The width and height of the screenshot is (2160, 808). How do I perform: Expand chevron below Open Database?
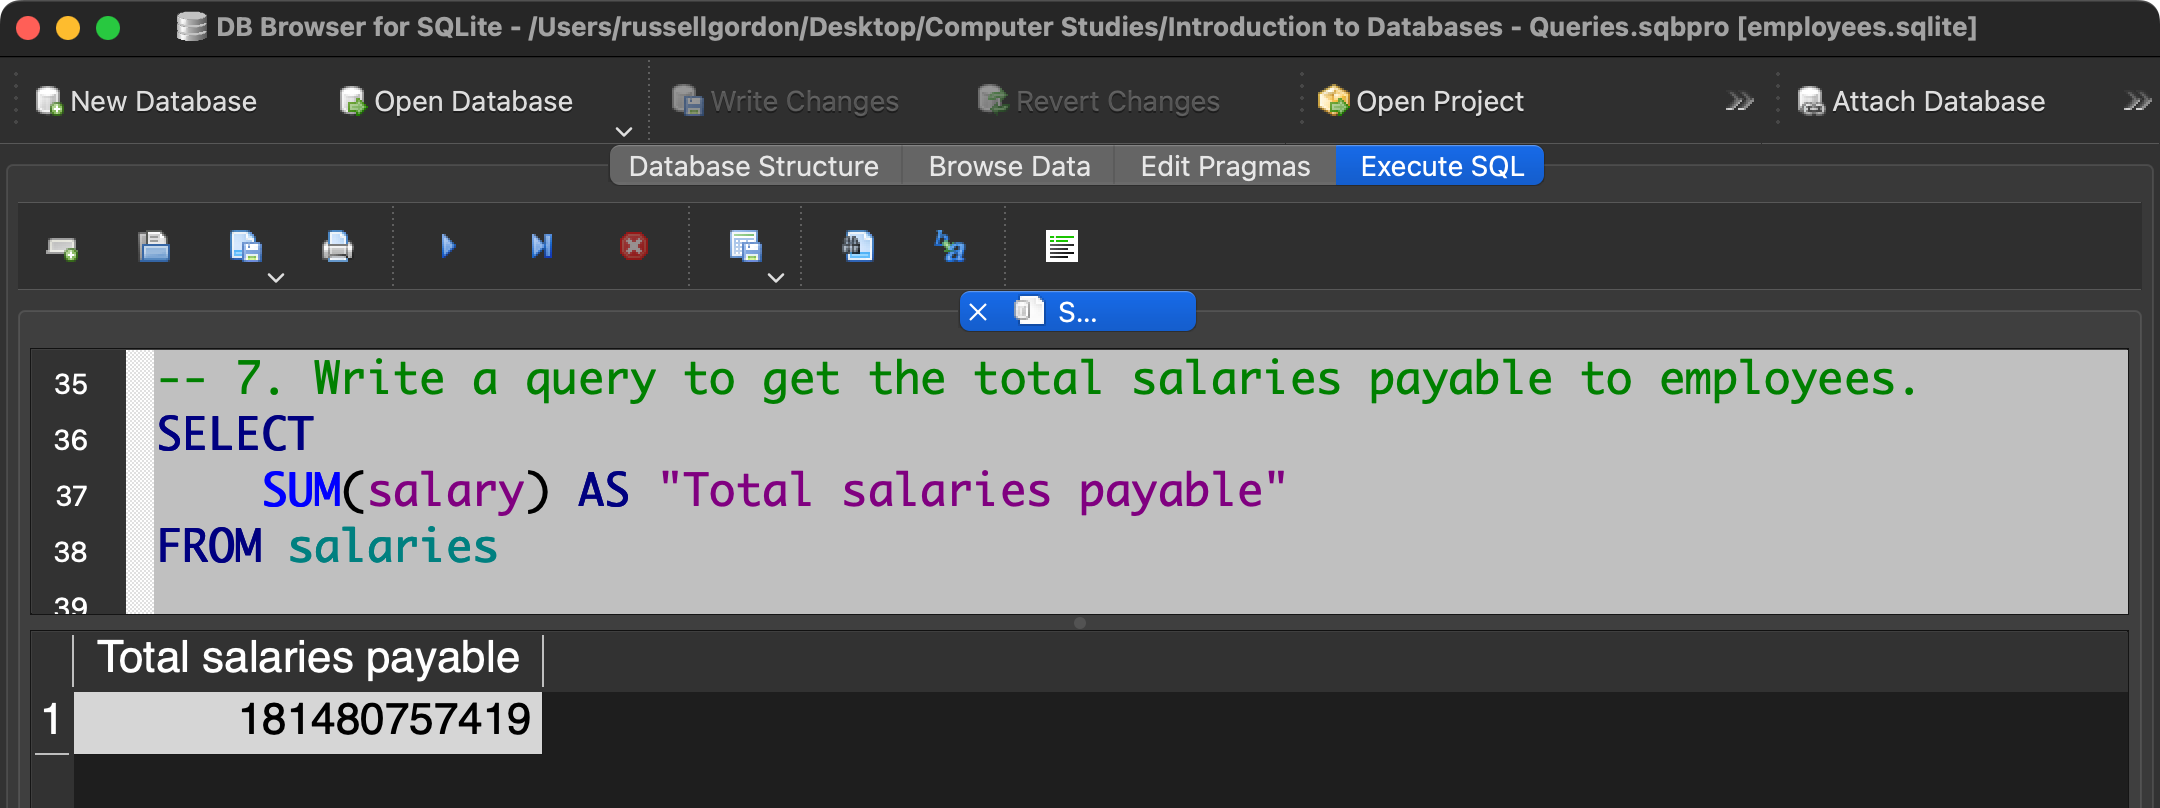point(624,132)
